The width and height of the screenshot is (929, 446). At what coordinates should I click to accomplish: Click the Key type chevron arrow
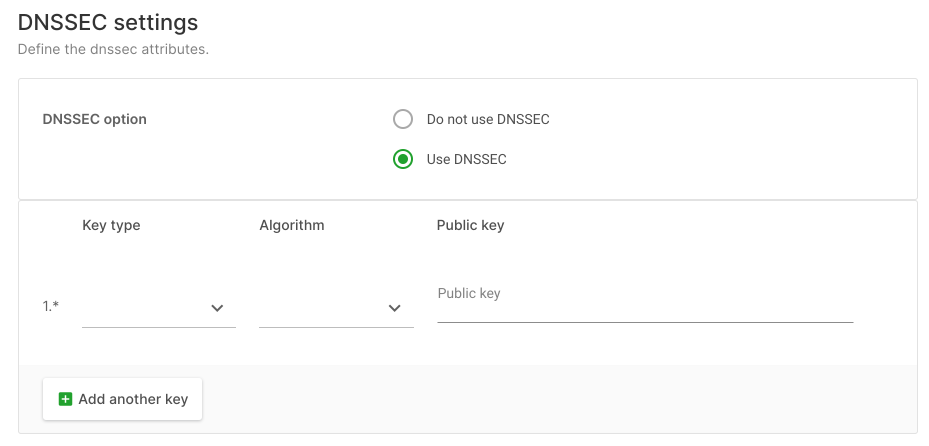point(217,308)
